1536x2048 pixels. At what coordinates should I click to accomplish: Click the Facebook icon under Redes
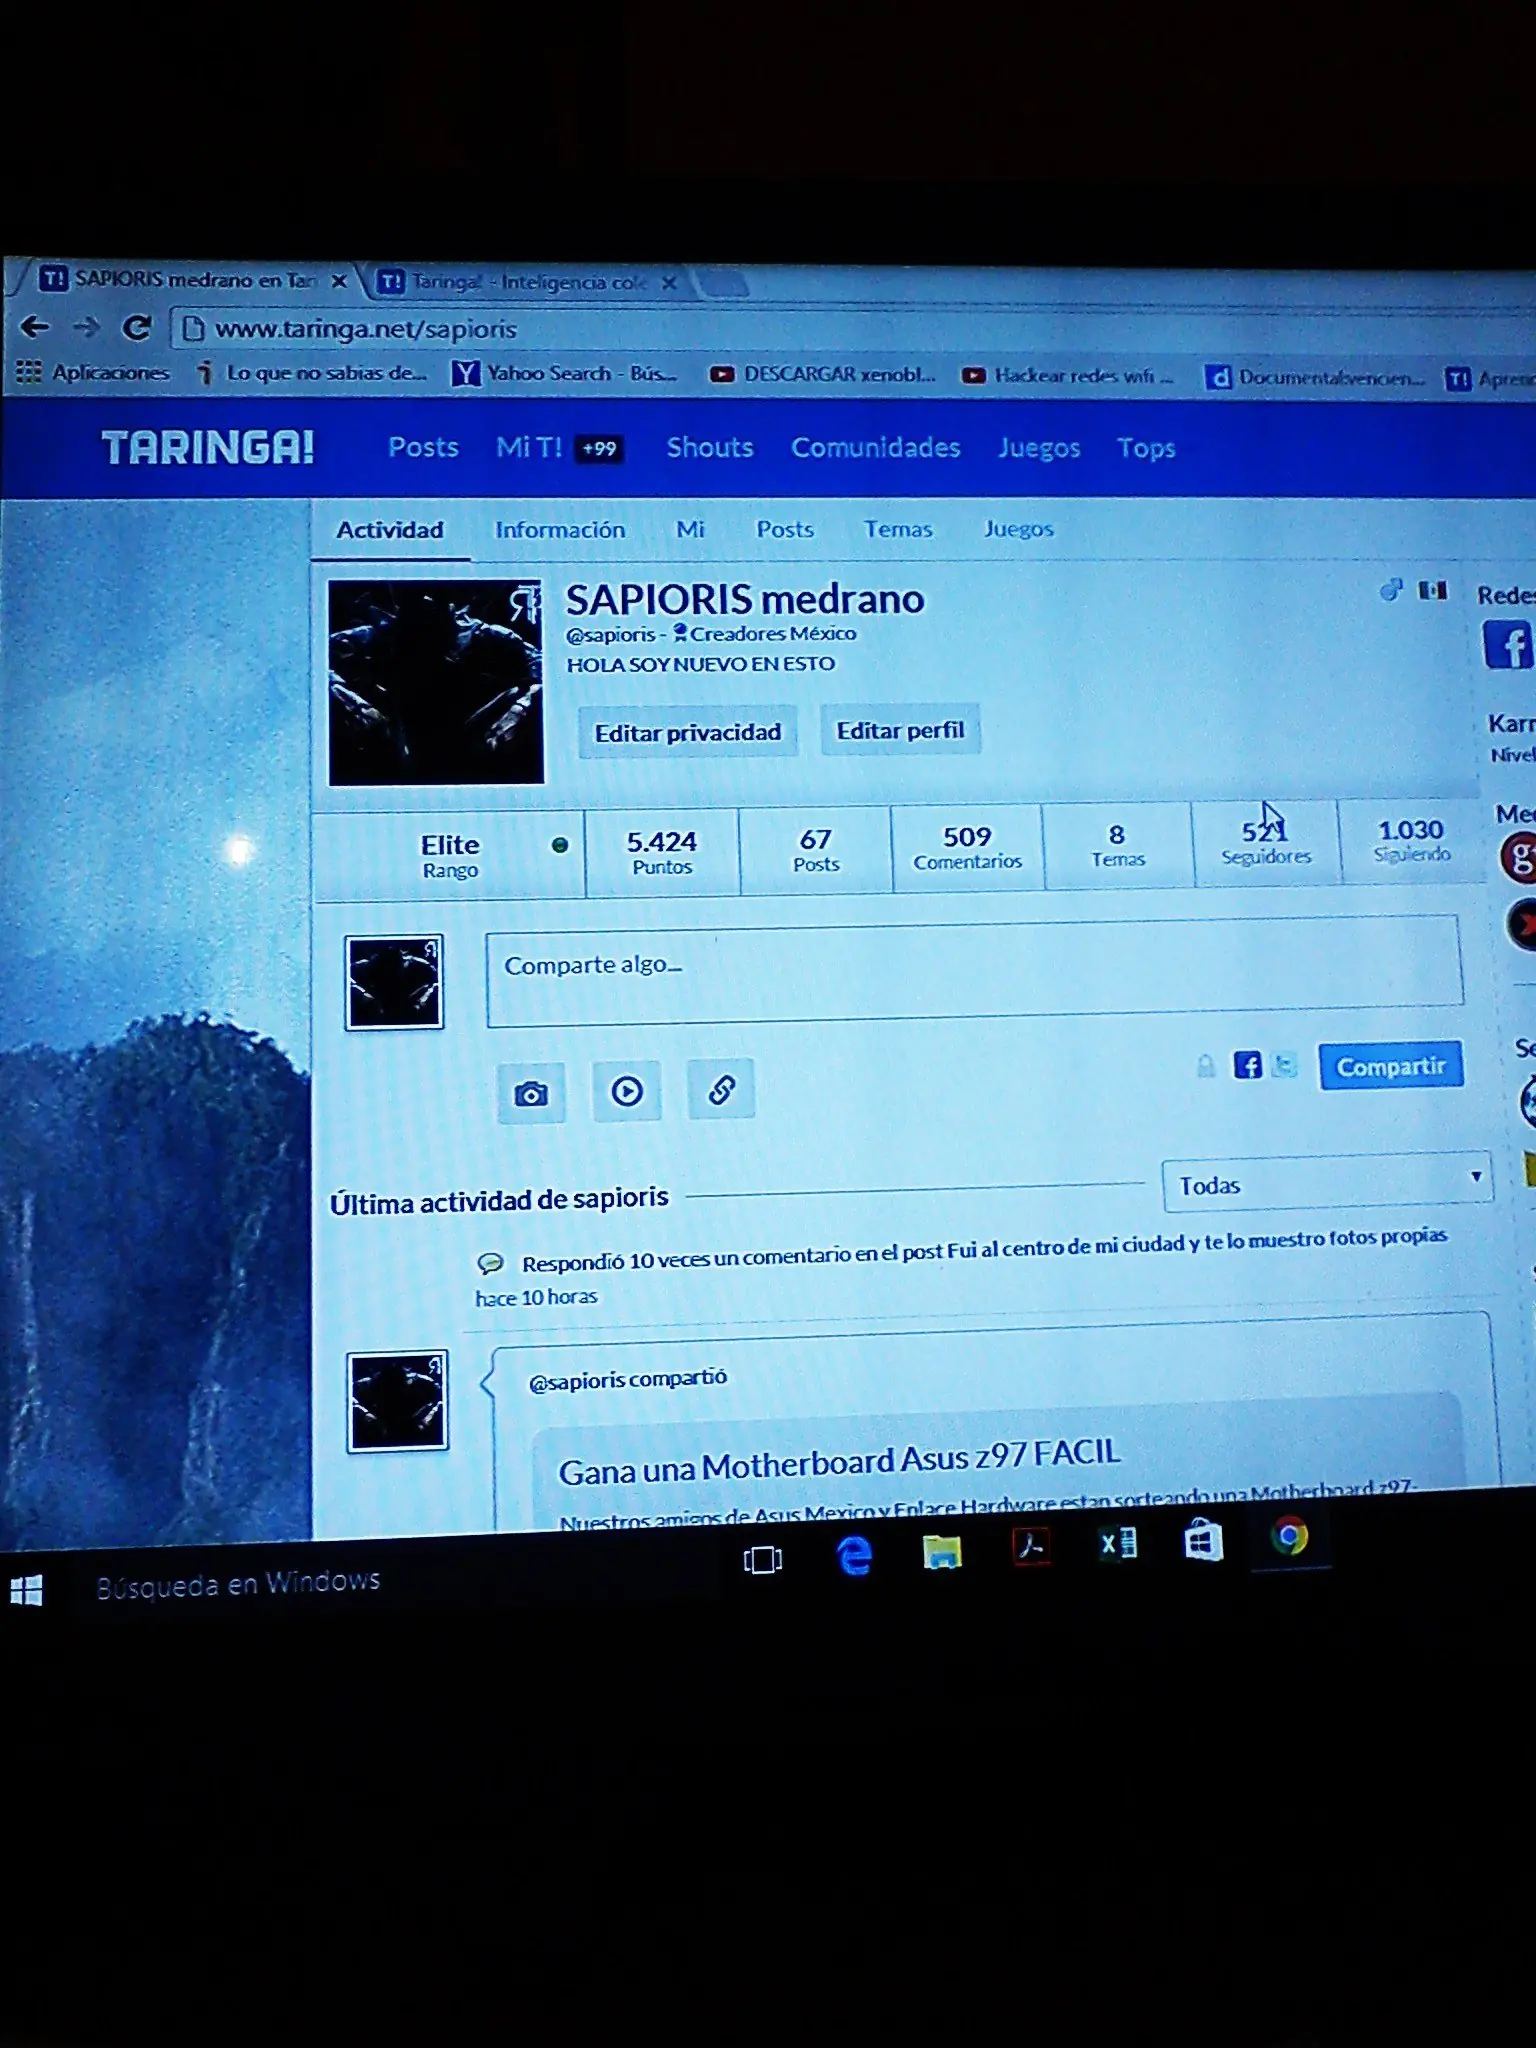(1508, 645)
